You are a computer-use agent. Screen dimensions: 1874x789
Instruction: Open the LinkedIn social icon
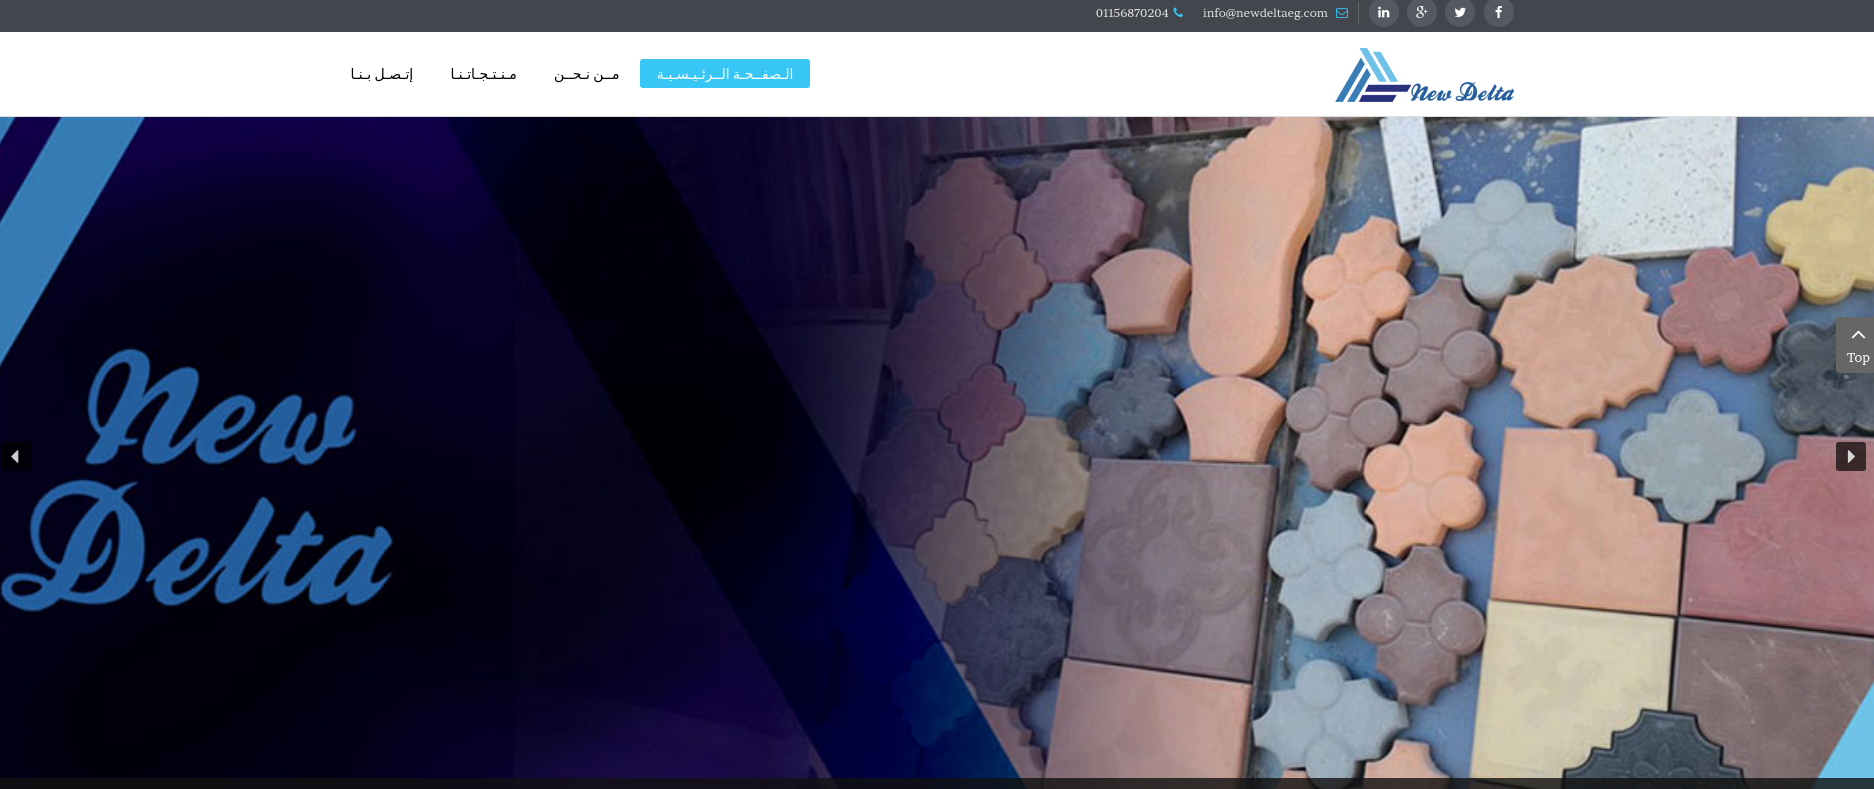1383,13
